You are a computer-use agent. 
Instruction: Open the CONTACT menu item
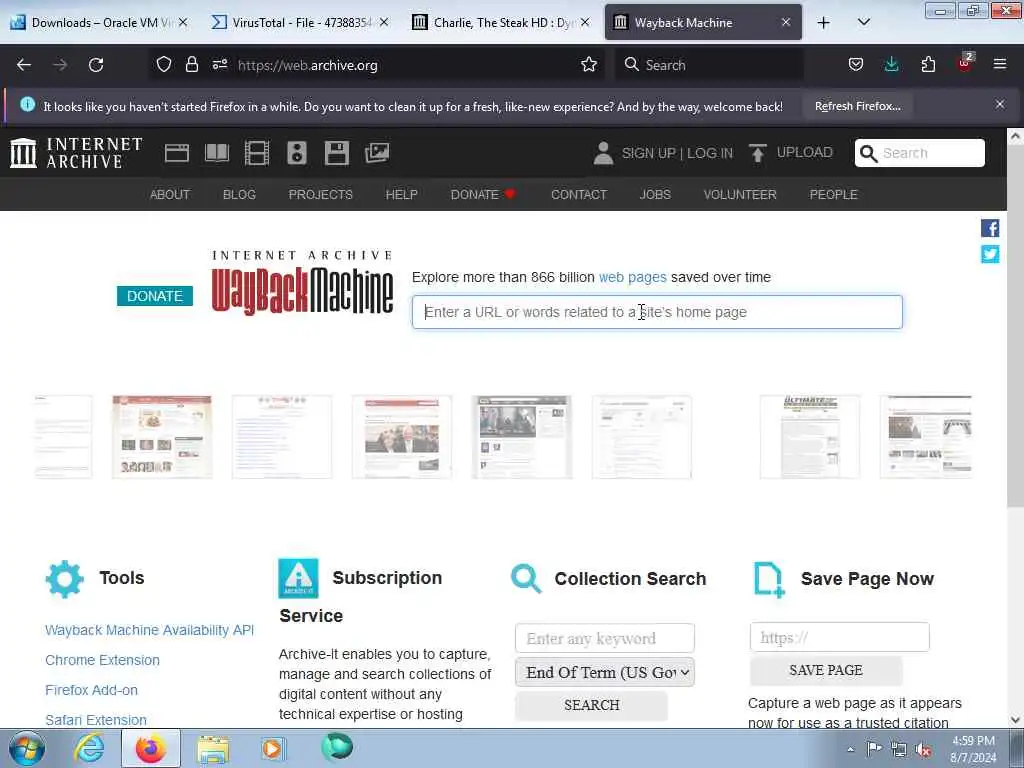579,195
